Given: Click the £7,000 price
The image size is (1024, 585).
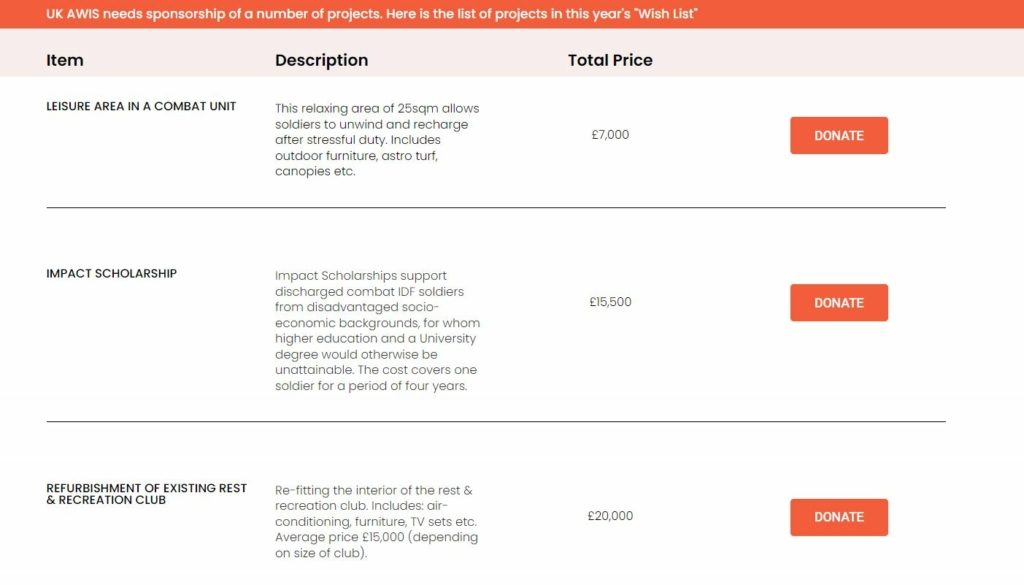Looking at the screenshot, I should tap(610, 134).
